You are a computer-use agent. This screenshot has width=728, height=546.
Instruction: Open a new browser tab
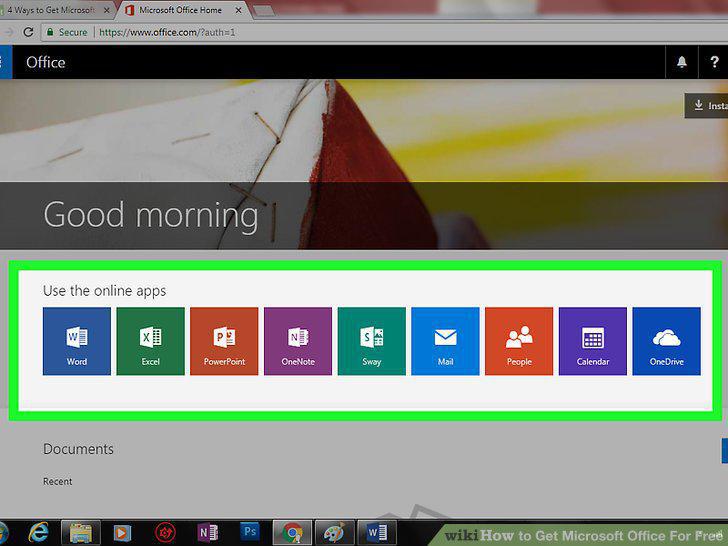(264, 11)
